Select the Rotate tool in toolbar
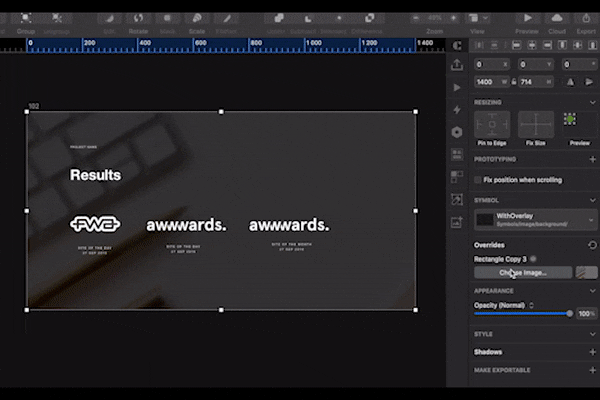This screenshot has width=600, height=400. coord(138,18)
